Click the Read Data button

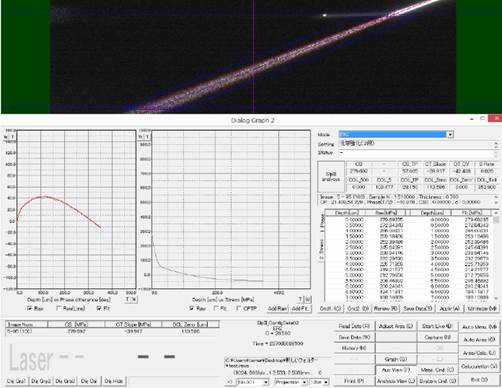click(354, 326)
